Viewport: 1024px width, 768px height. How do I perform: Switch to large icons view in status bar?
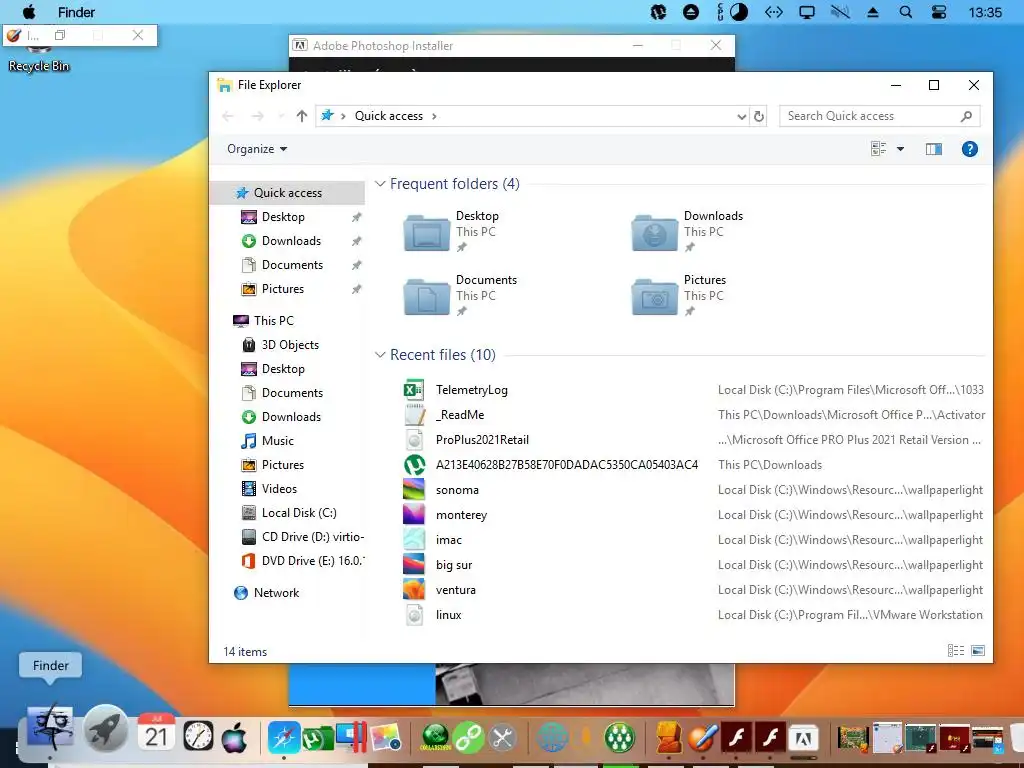[978, 650]
